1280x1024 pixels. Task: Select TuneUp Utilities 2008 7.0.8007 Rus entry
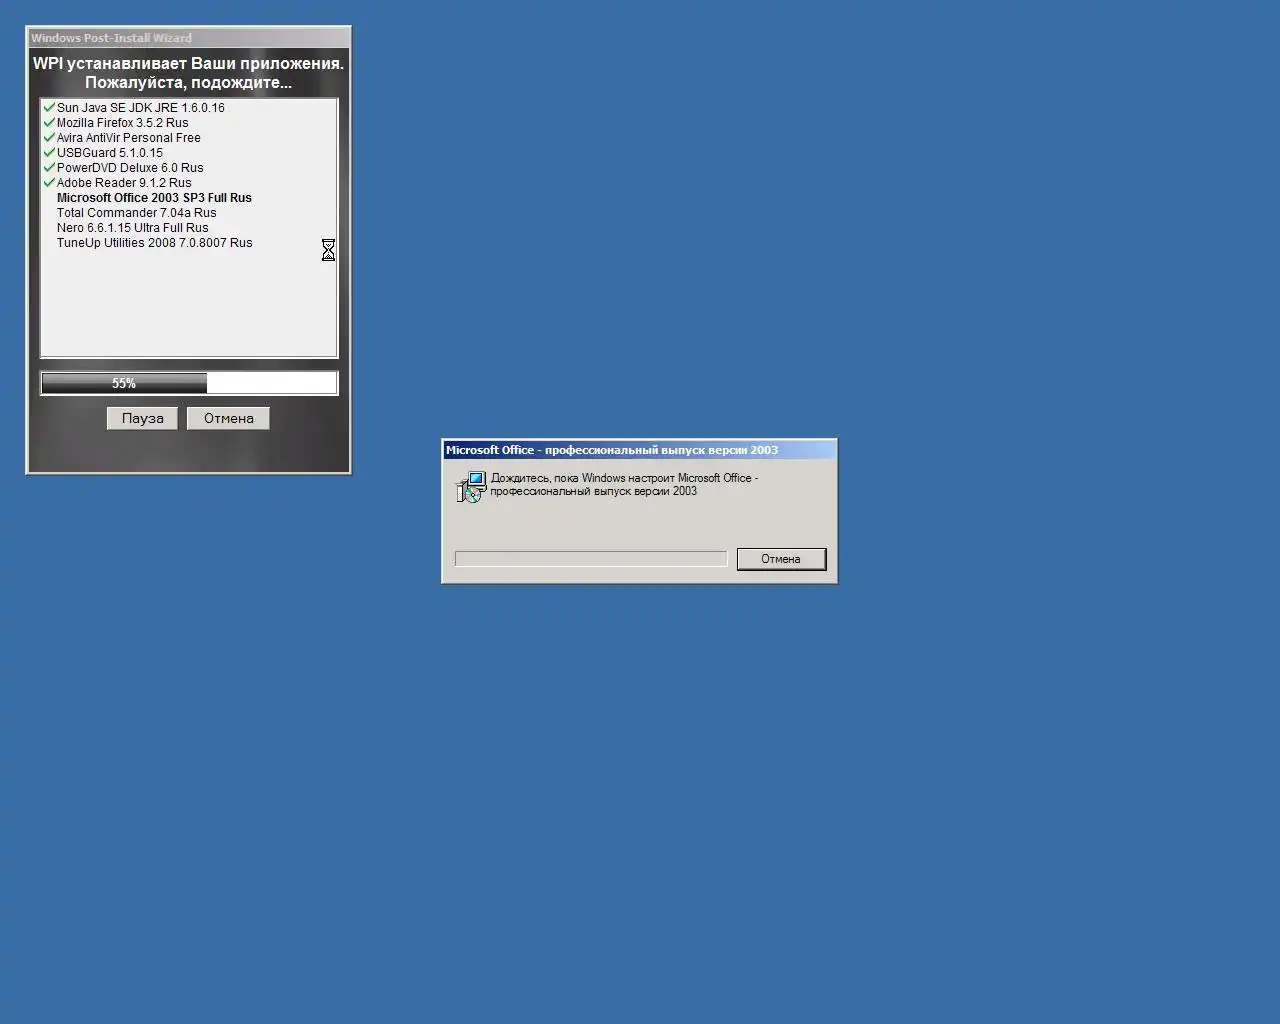click(x=155, y=243)
